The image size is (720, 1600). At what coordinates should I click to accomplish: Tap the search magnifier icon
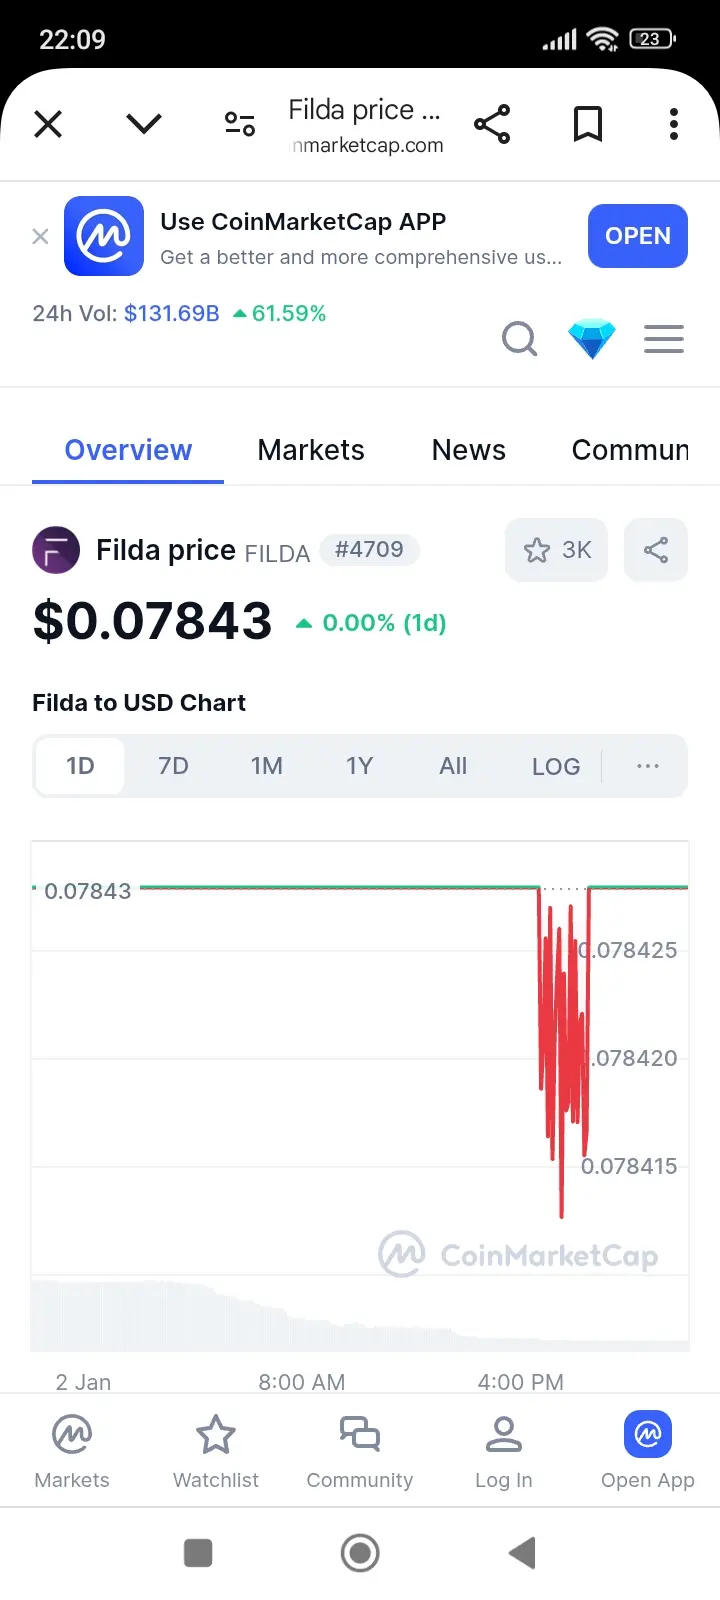tap(519, 340)
